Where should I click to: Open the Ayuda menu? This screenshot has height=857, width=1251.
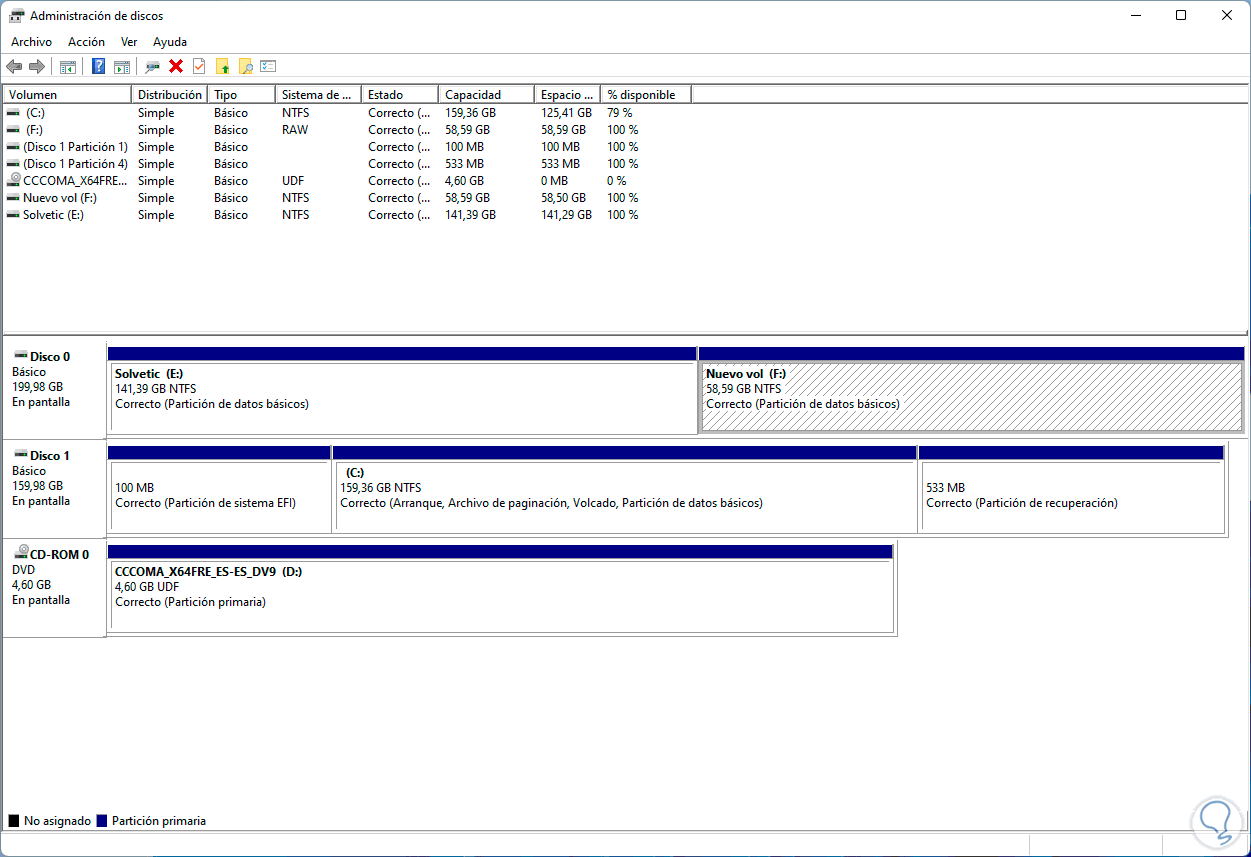(170, 42)
